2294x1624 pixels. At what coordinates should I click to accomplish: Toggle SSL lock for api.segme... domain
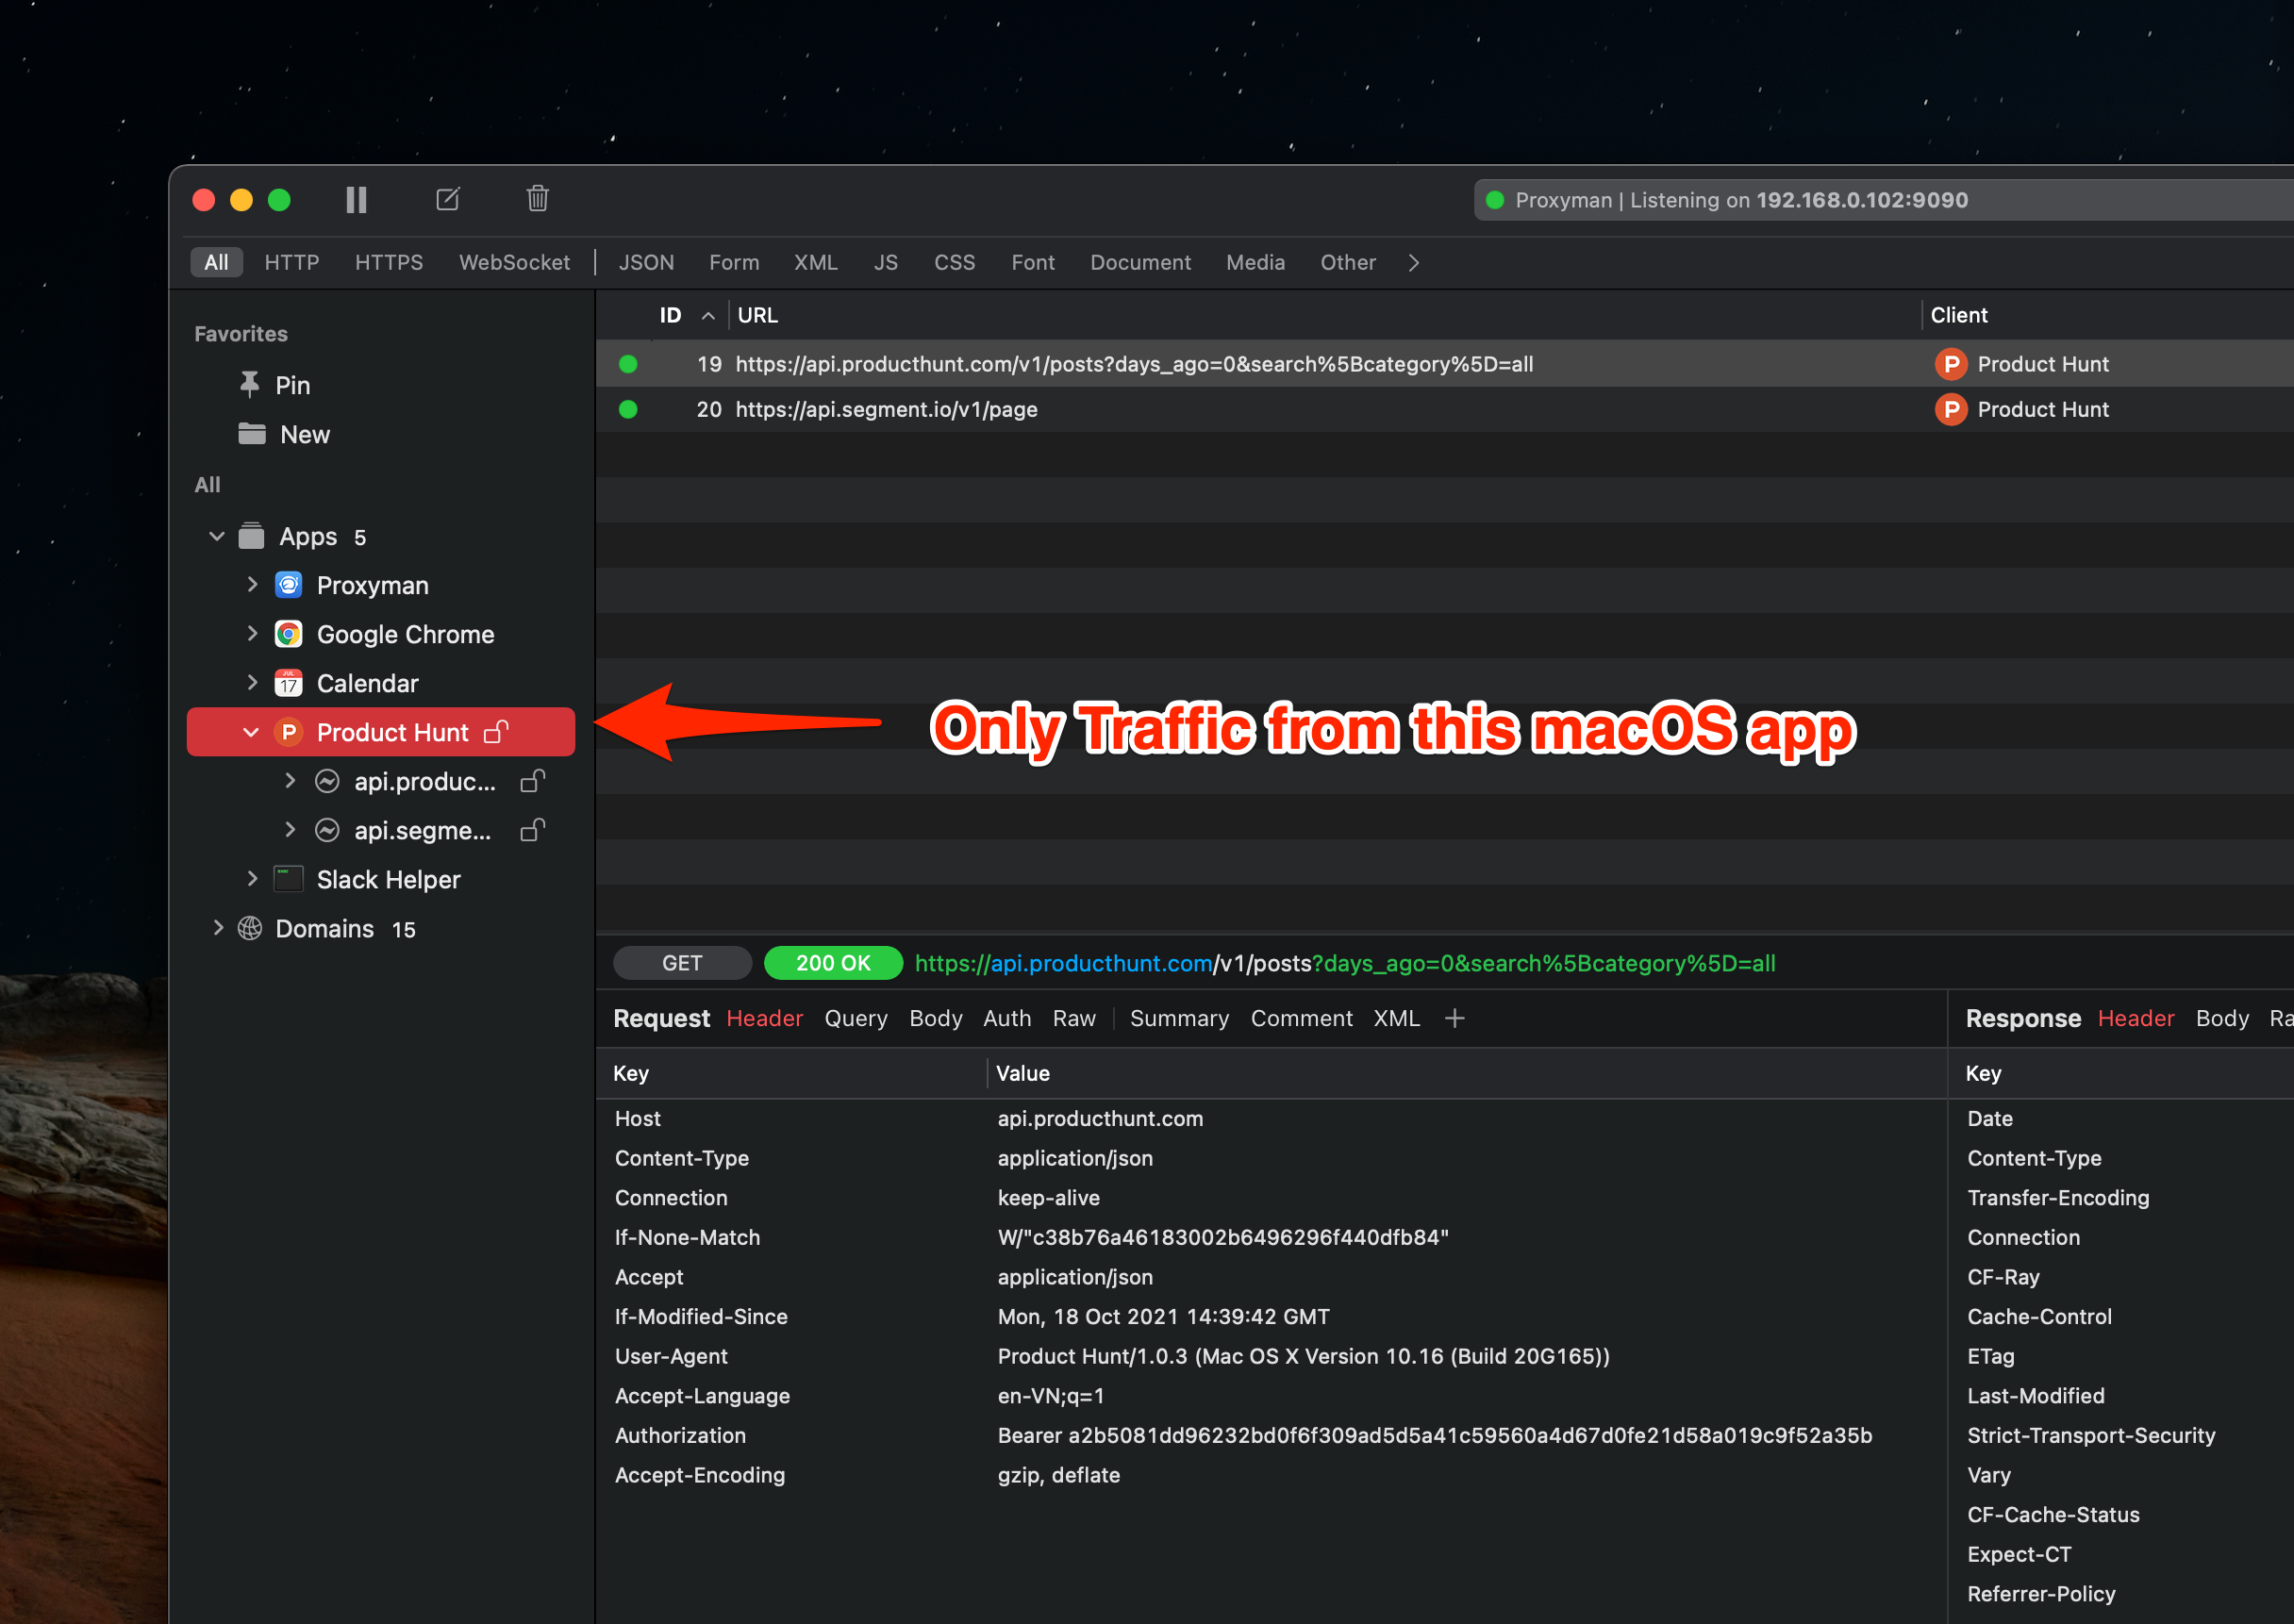(533, 830)
